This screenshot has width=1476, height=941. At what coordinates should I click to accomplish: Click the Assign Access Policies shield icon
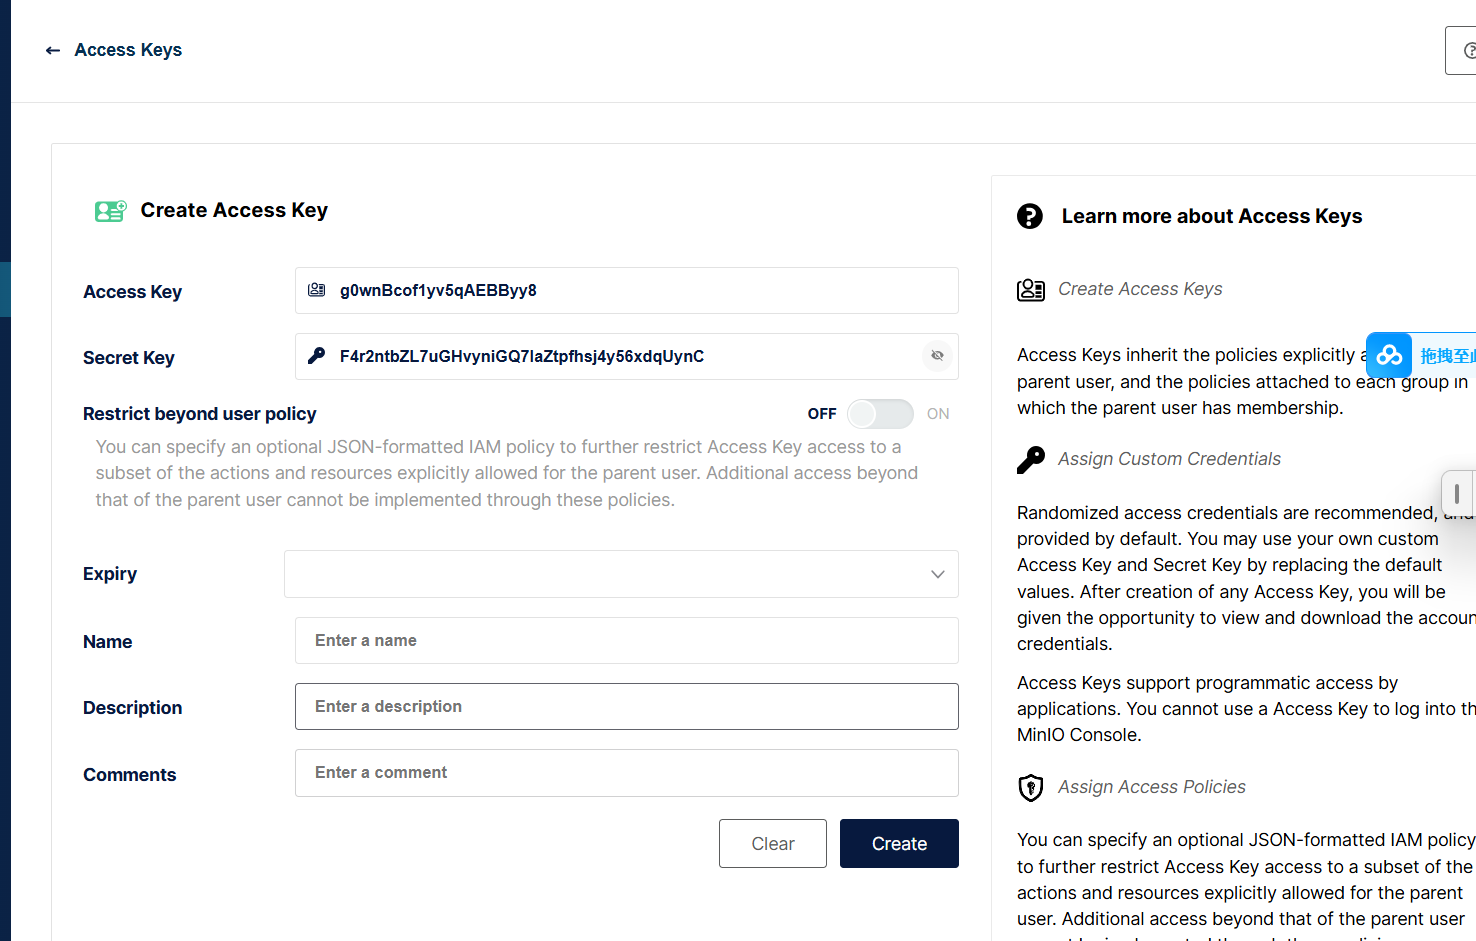(x=1030, y=788)
